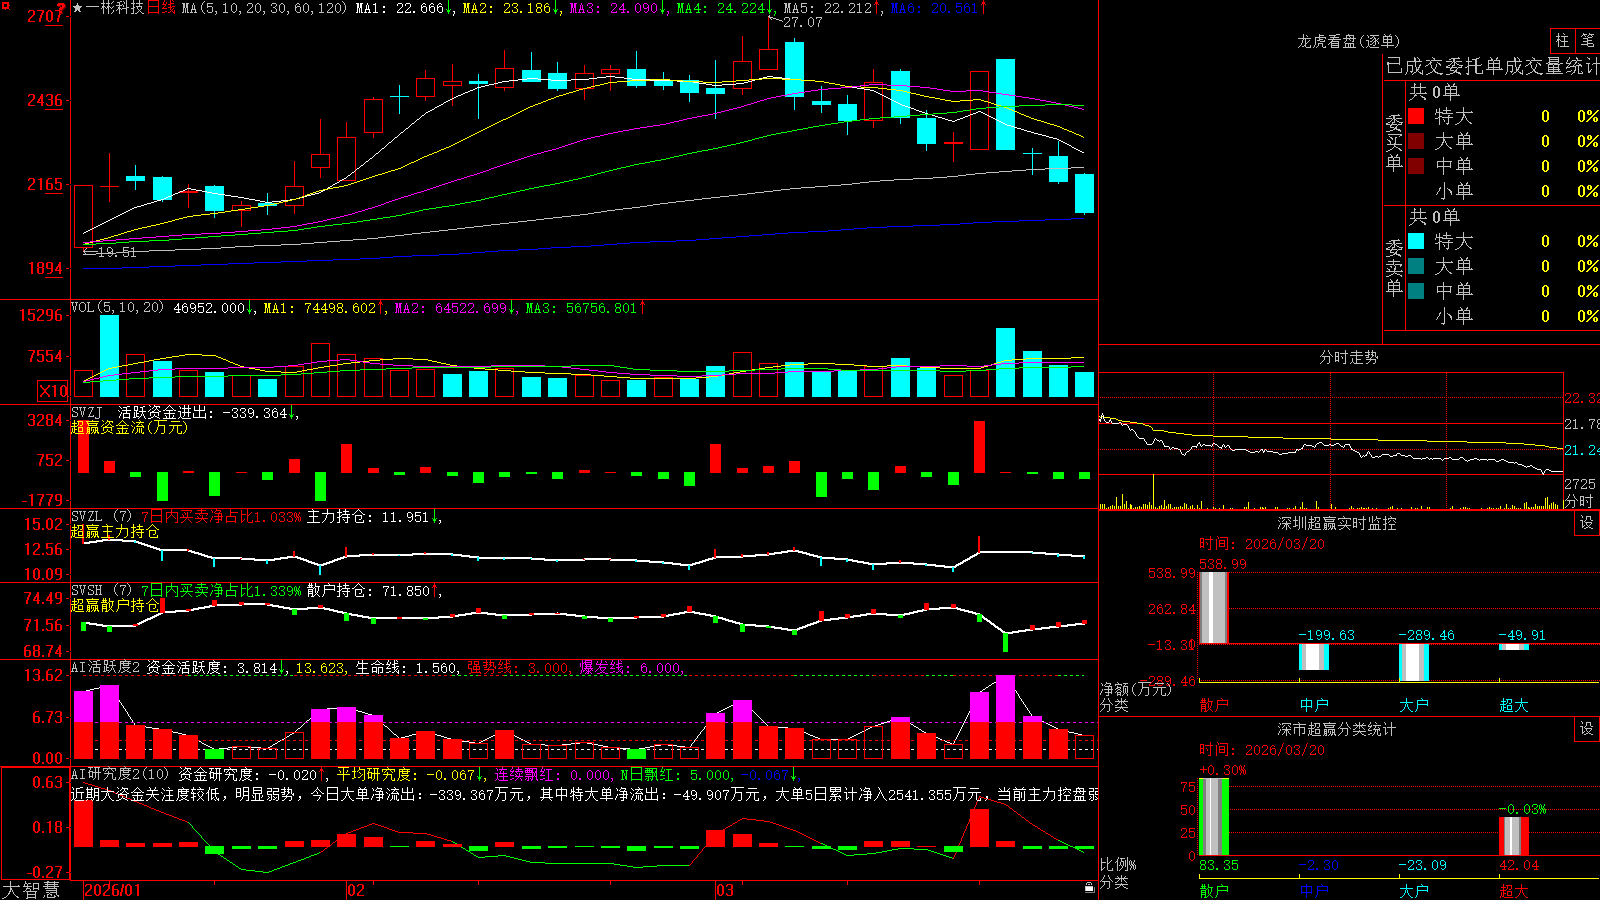Screen dimensions: 1600x900
Task: Open 设 settings for 深市超赢分类统计
Action: [x=1587, y=729]
